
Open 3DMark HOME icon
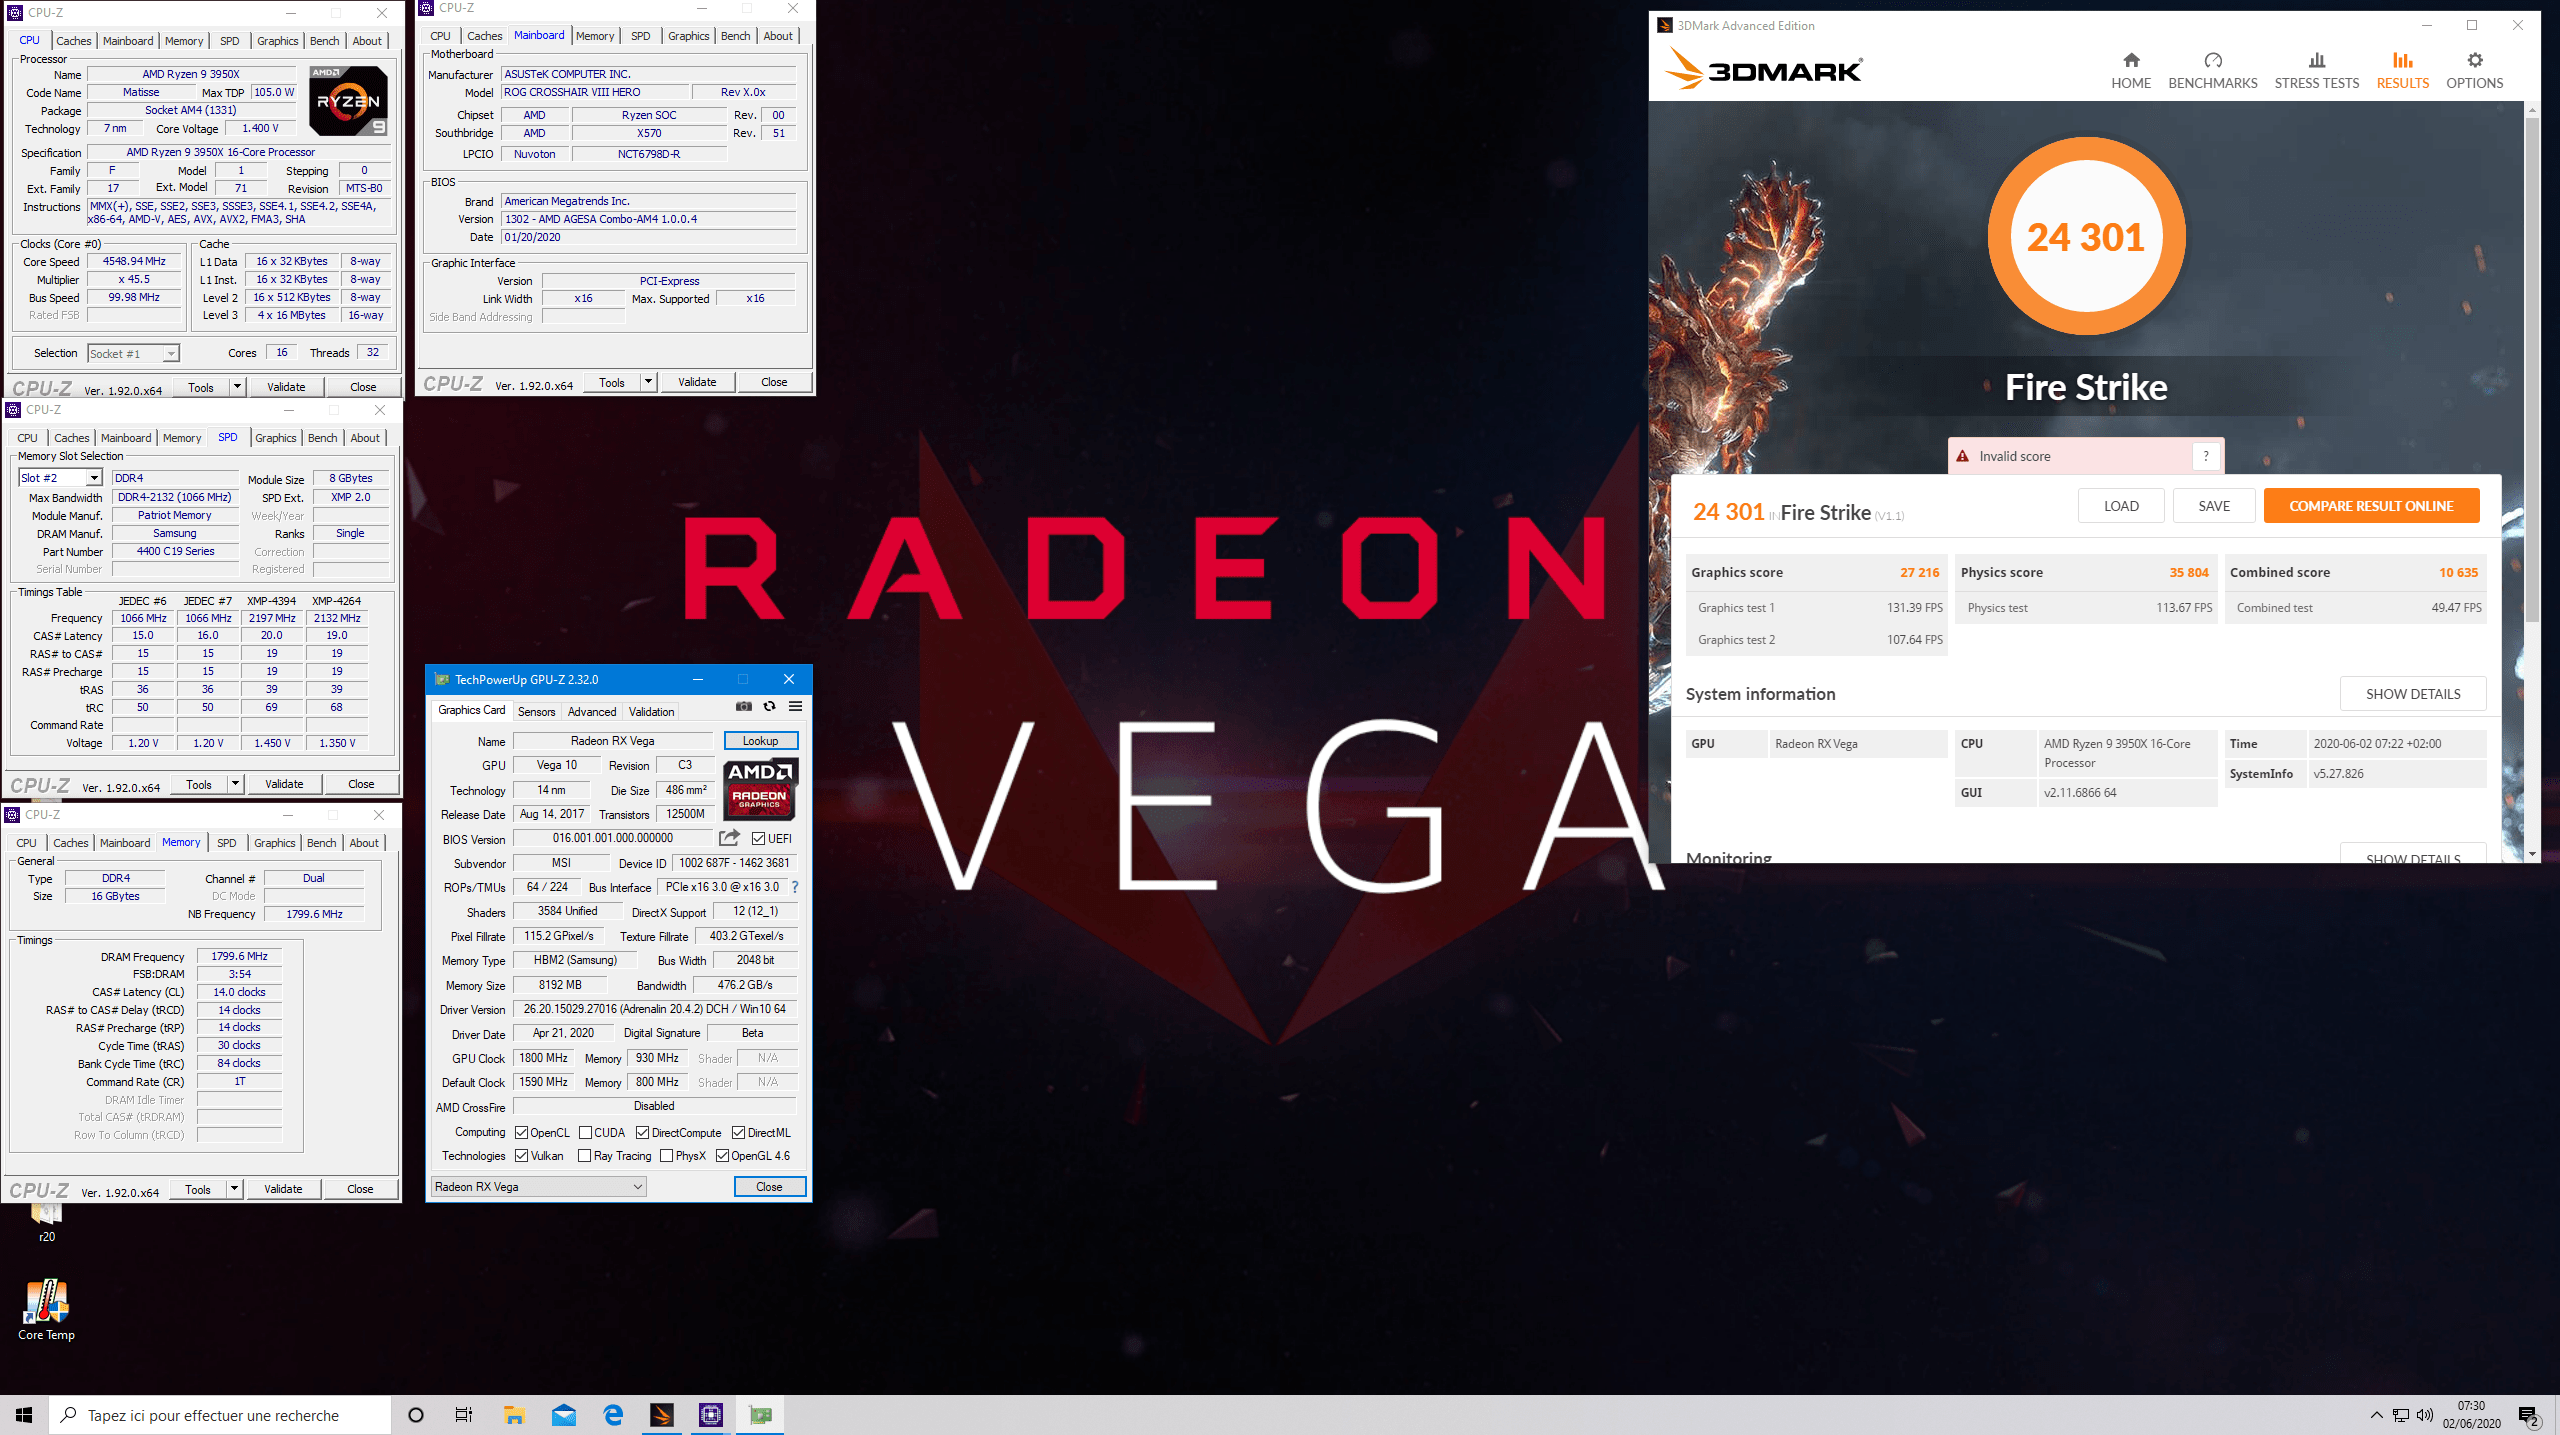tap(2131, 60)
